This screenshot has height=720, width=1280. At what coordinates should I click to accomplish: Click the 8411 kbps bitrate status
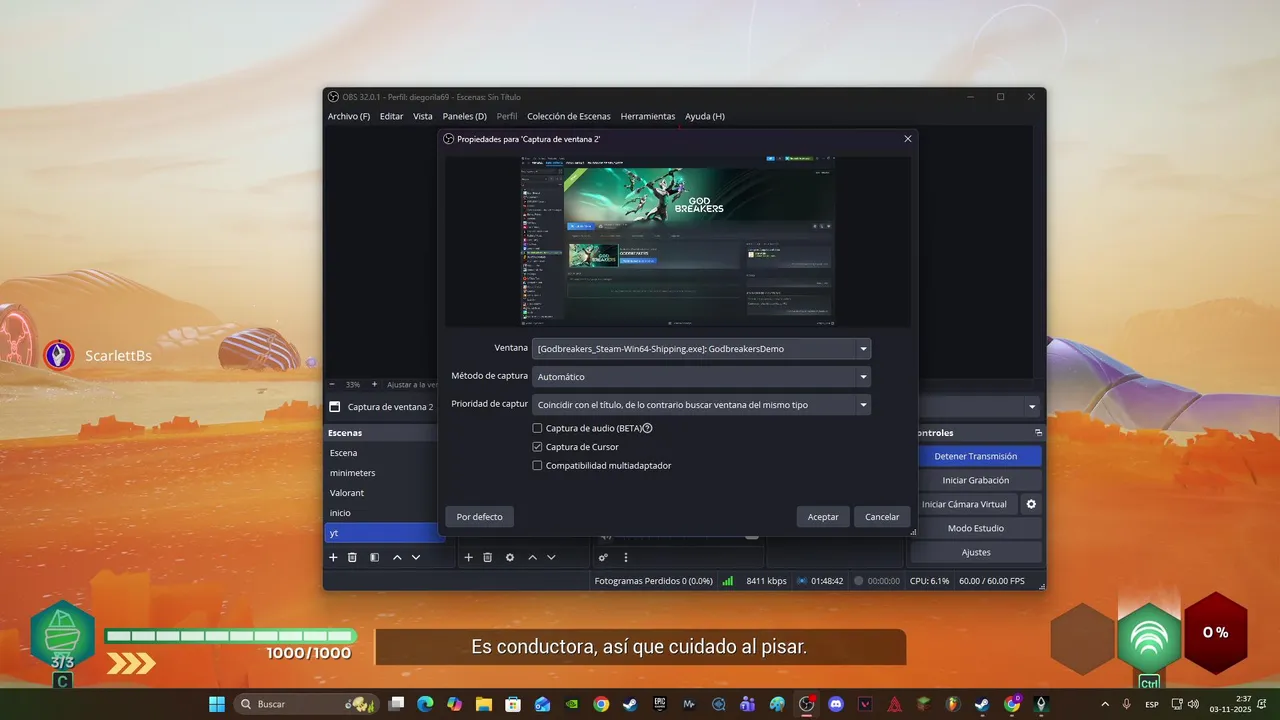point(766,580)
